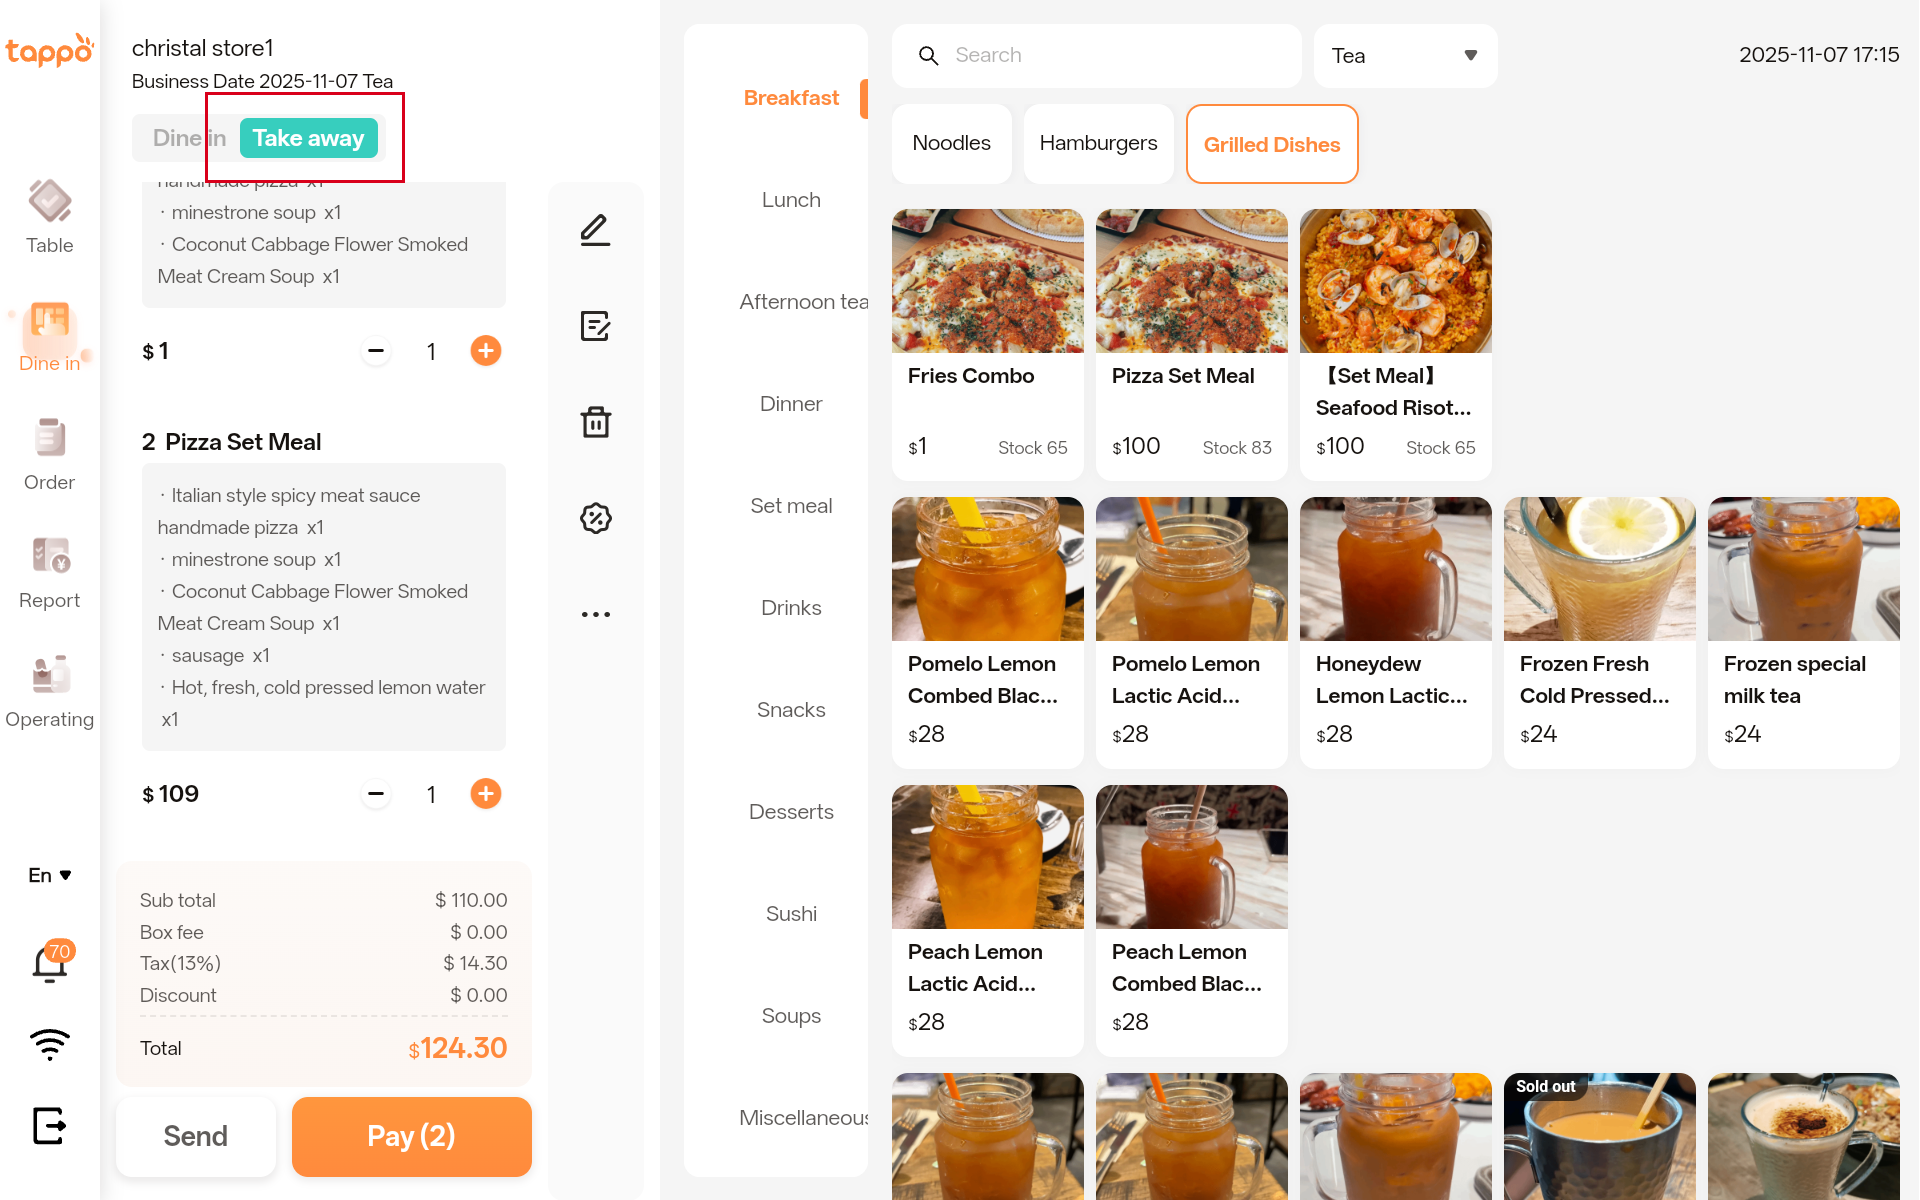Click the order note icon
Screen dimensions: 1920x1200
[x=595, y=326]
